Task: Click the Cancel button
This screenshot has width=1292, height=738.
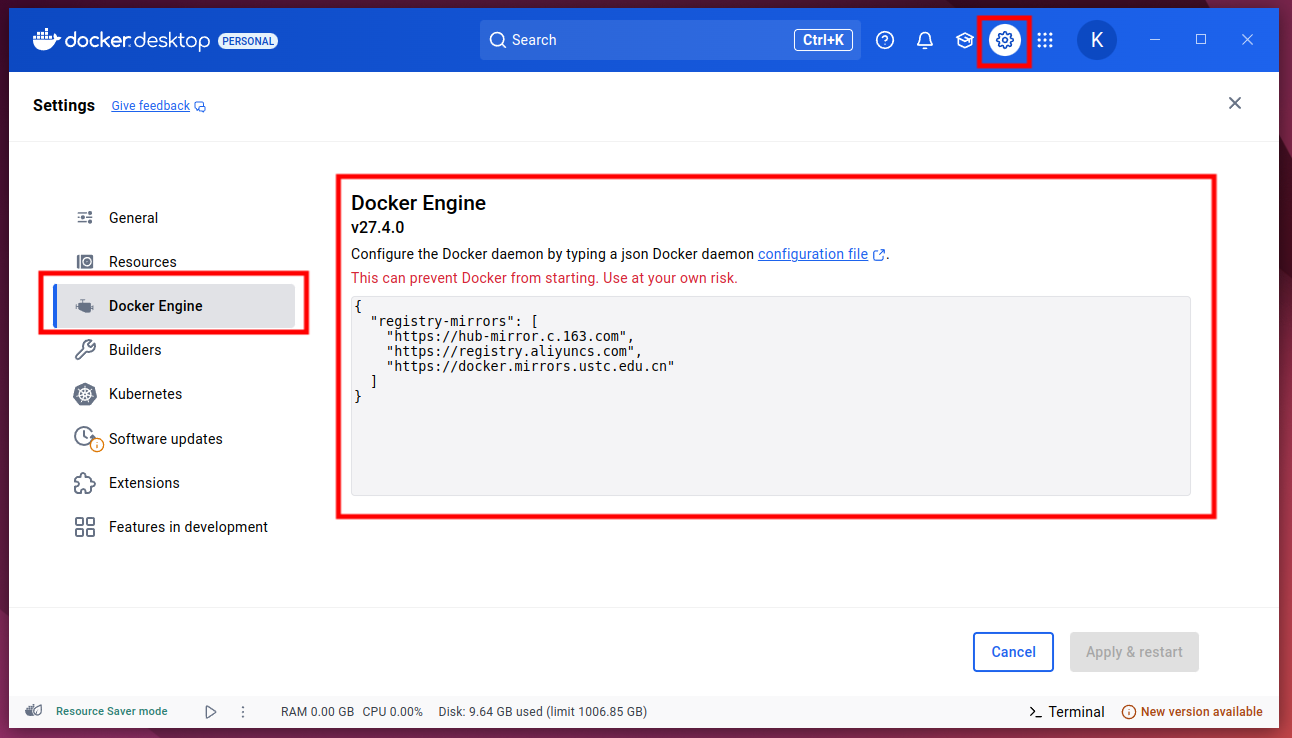Action: click(1013, 652)
